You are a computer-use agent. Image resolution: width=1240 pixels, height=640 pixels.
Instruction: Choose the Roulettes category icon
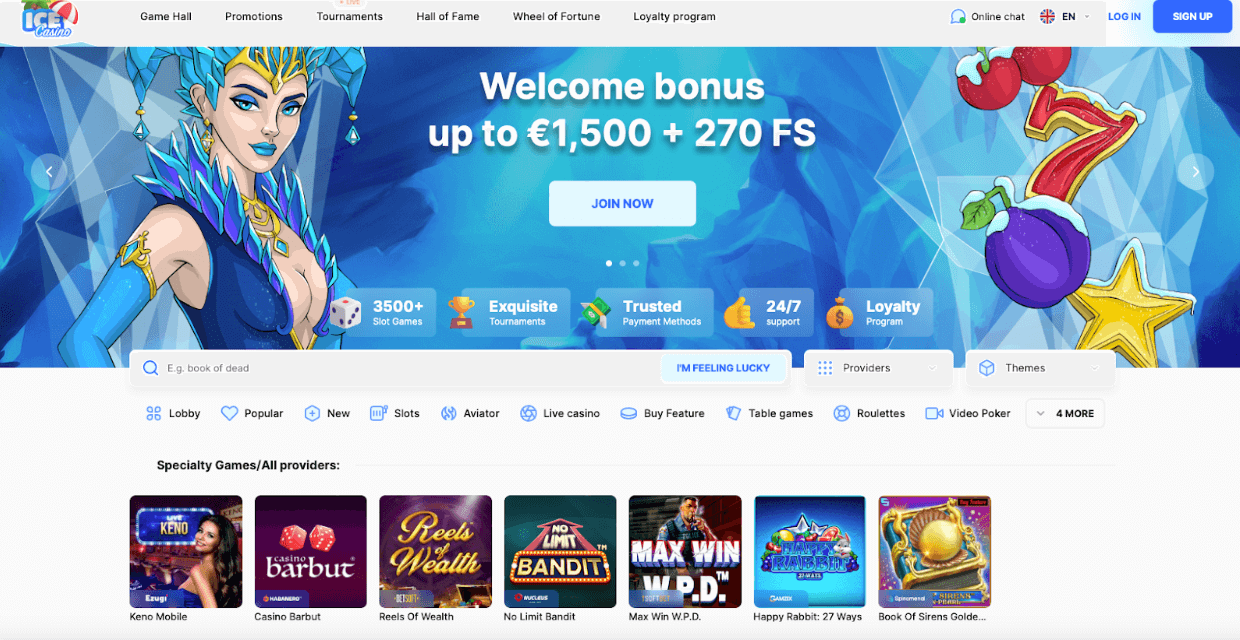(x=841, y=413)
